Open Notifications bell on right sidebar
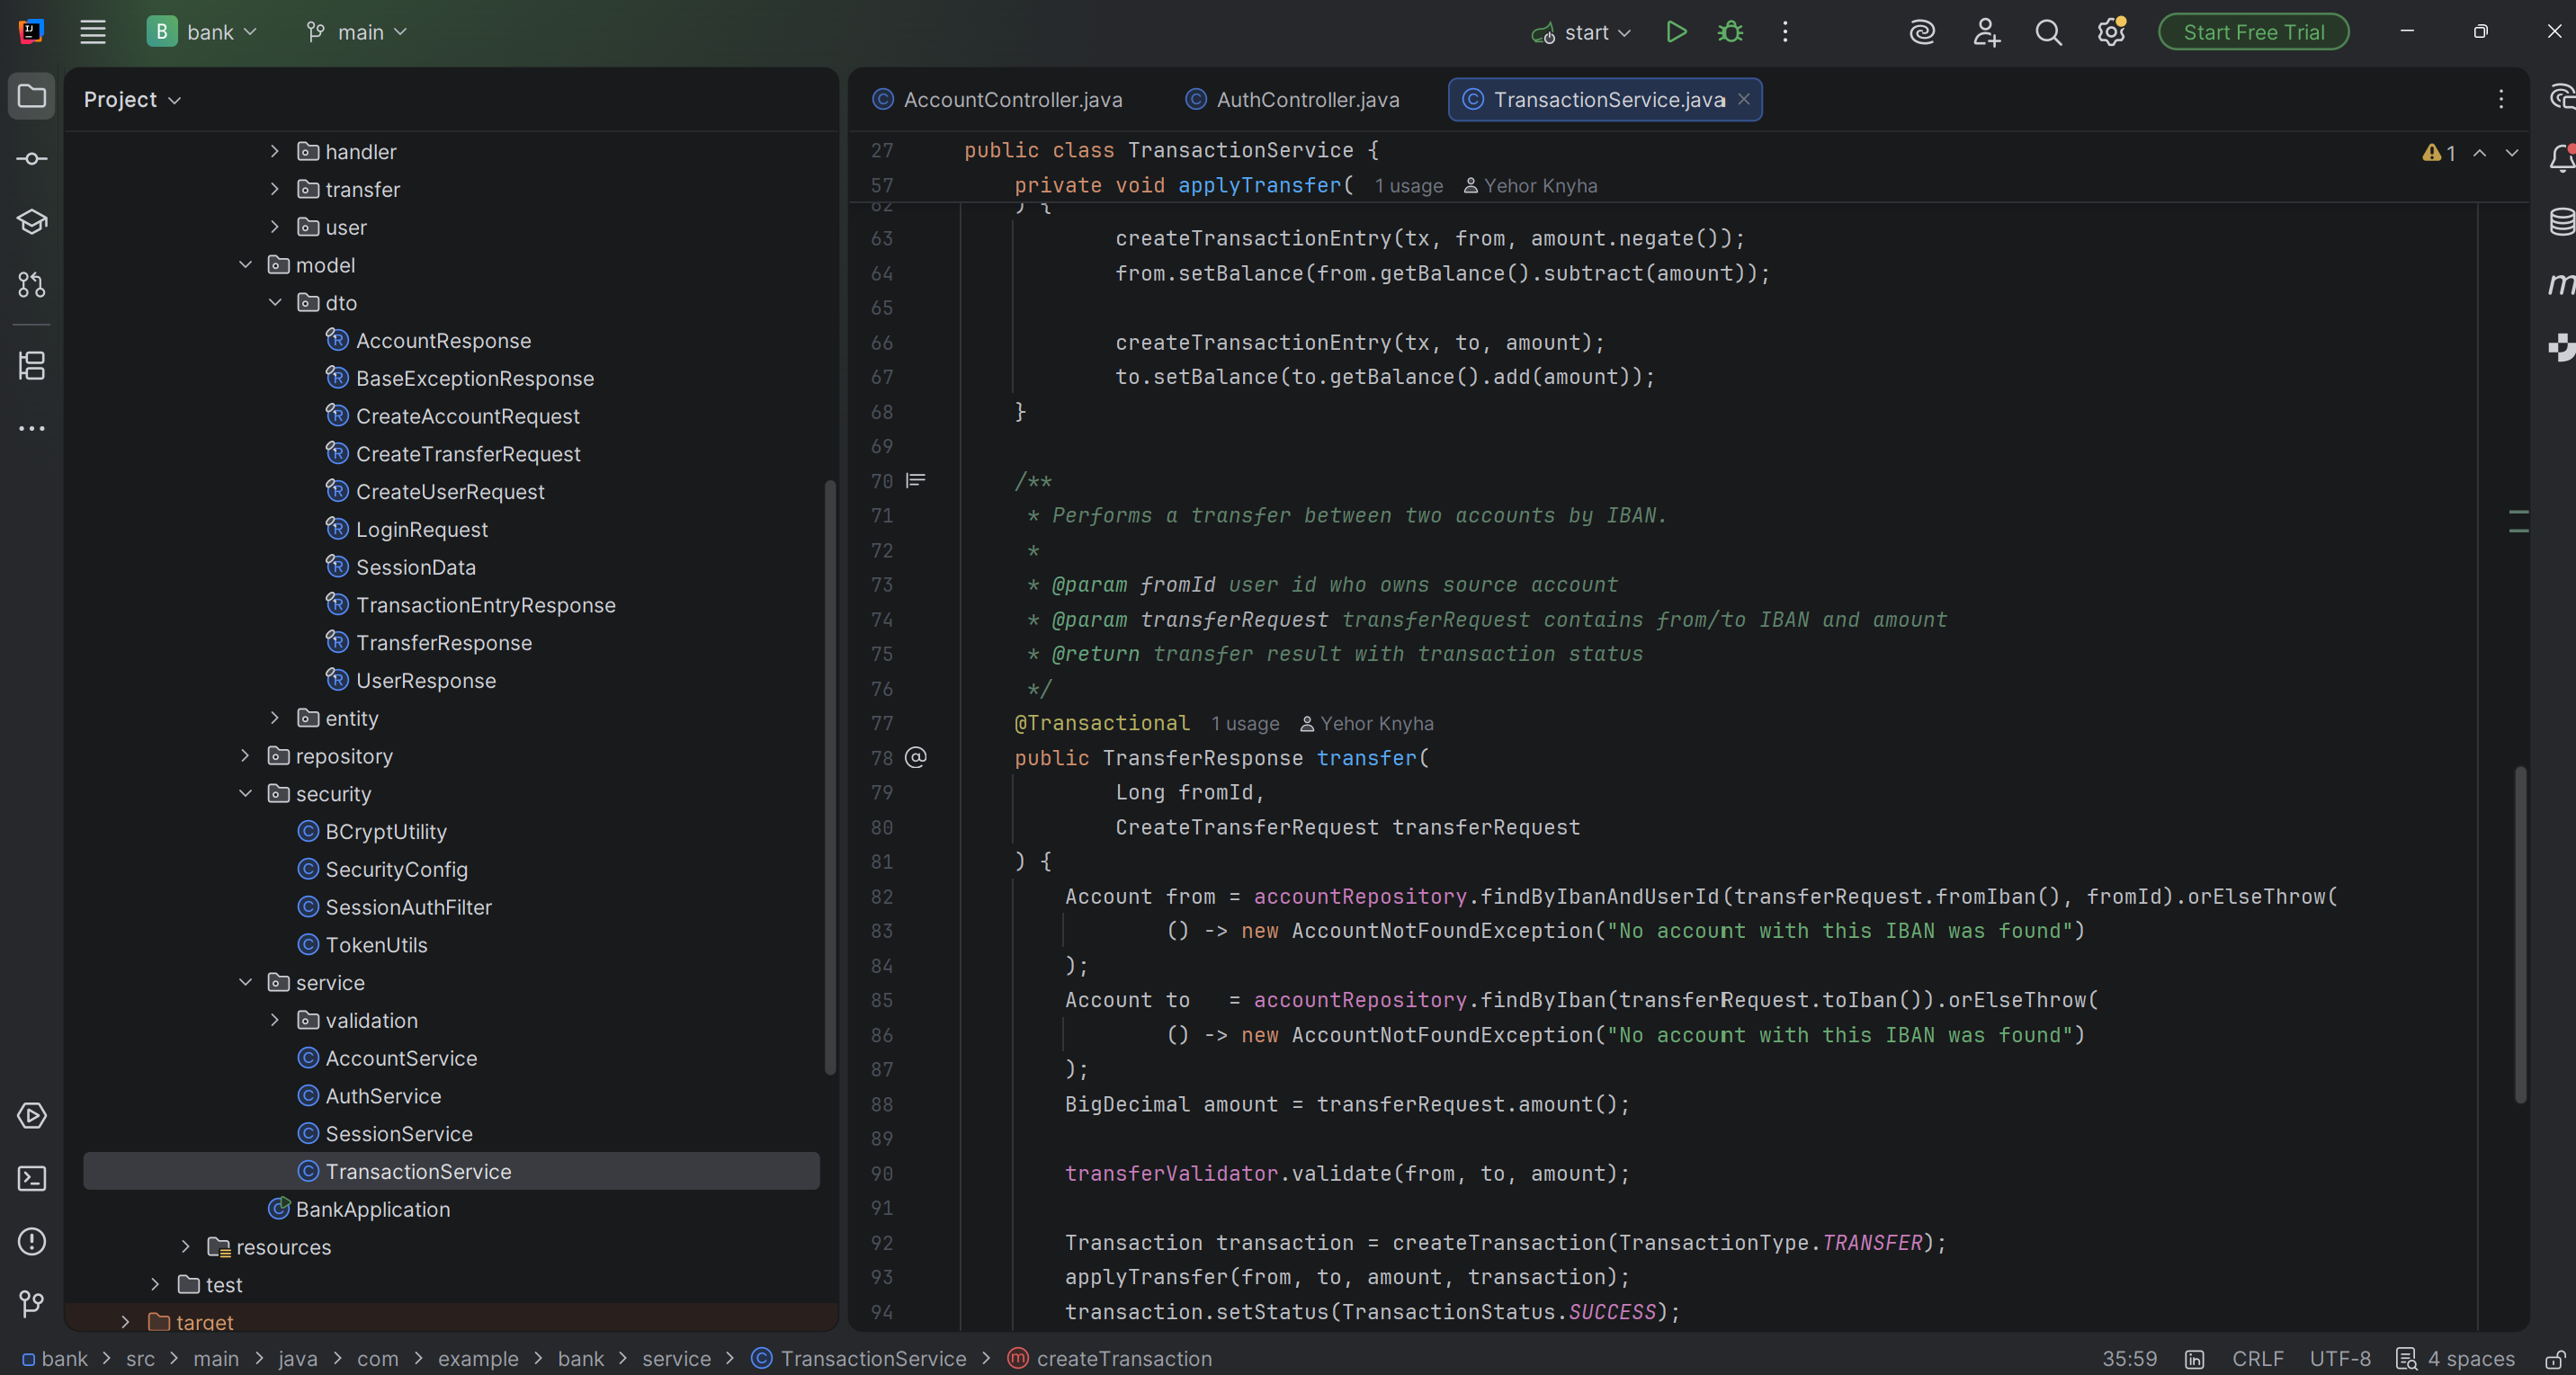 tap(2561, 159)
